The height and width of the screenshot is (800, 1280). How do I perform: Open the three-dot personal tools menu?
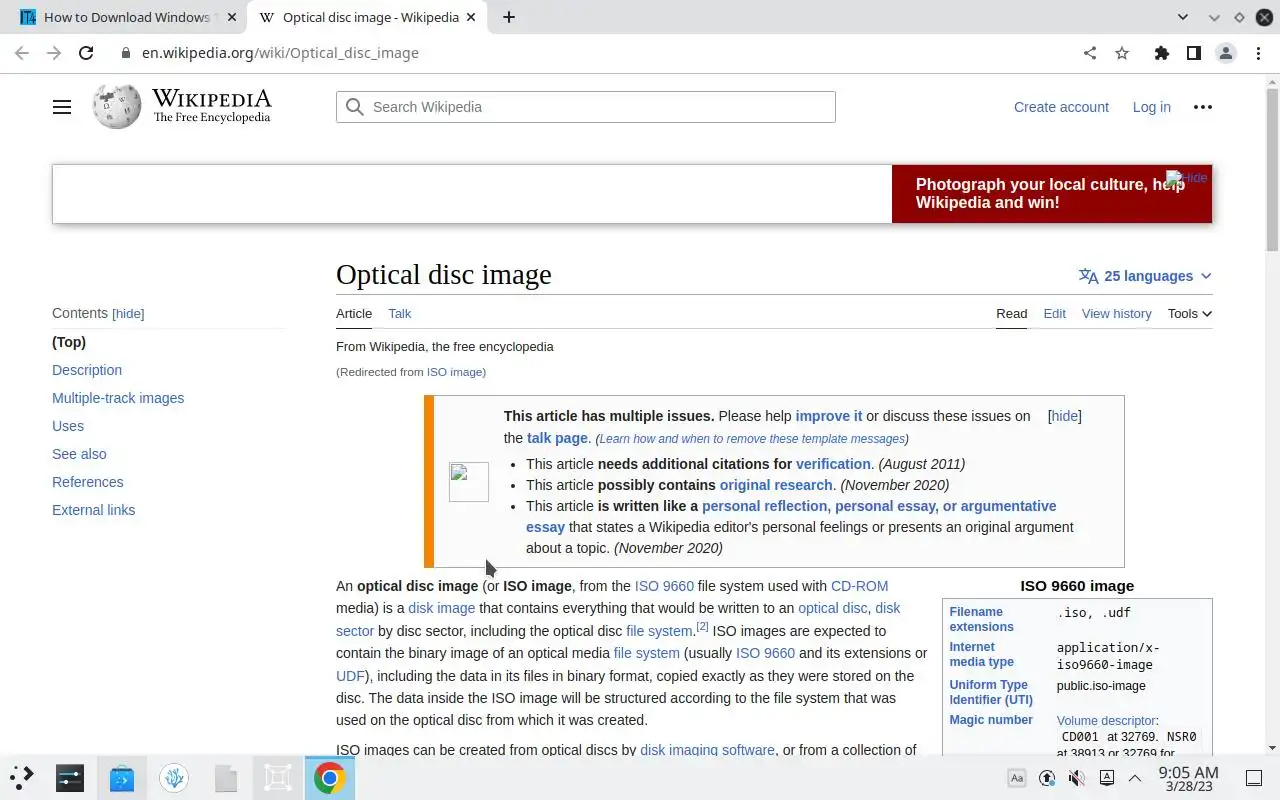1203,107
